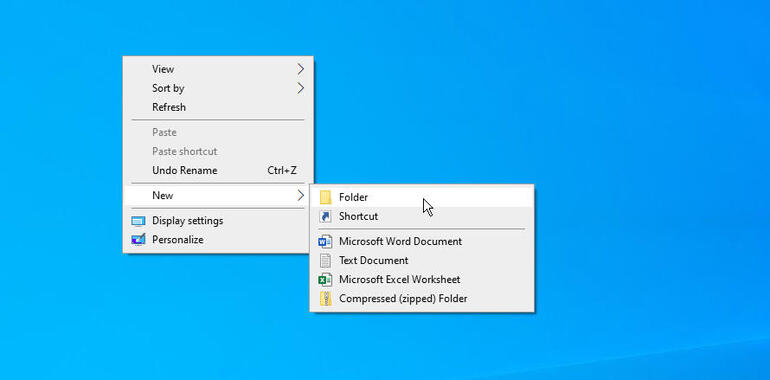Open Display settings from context menu

coord(218,221)
